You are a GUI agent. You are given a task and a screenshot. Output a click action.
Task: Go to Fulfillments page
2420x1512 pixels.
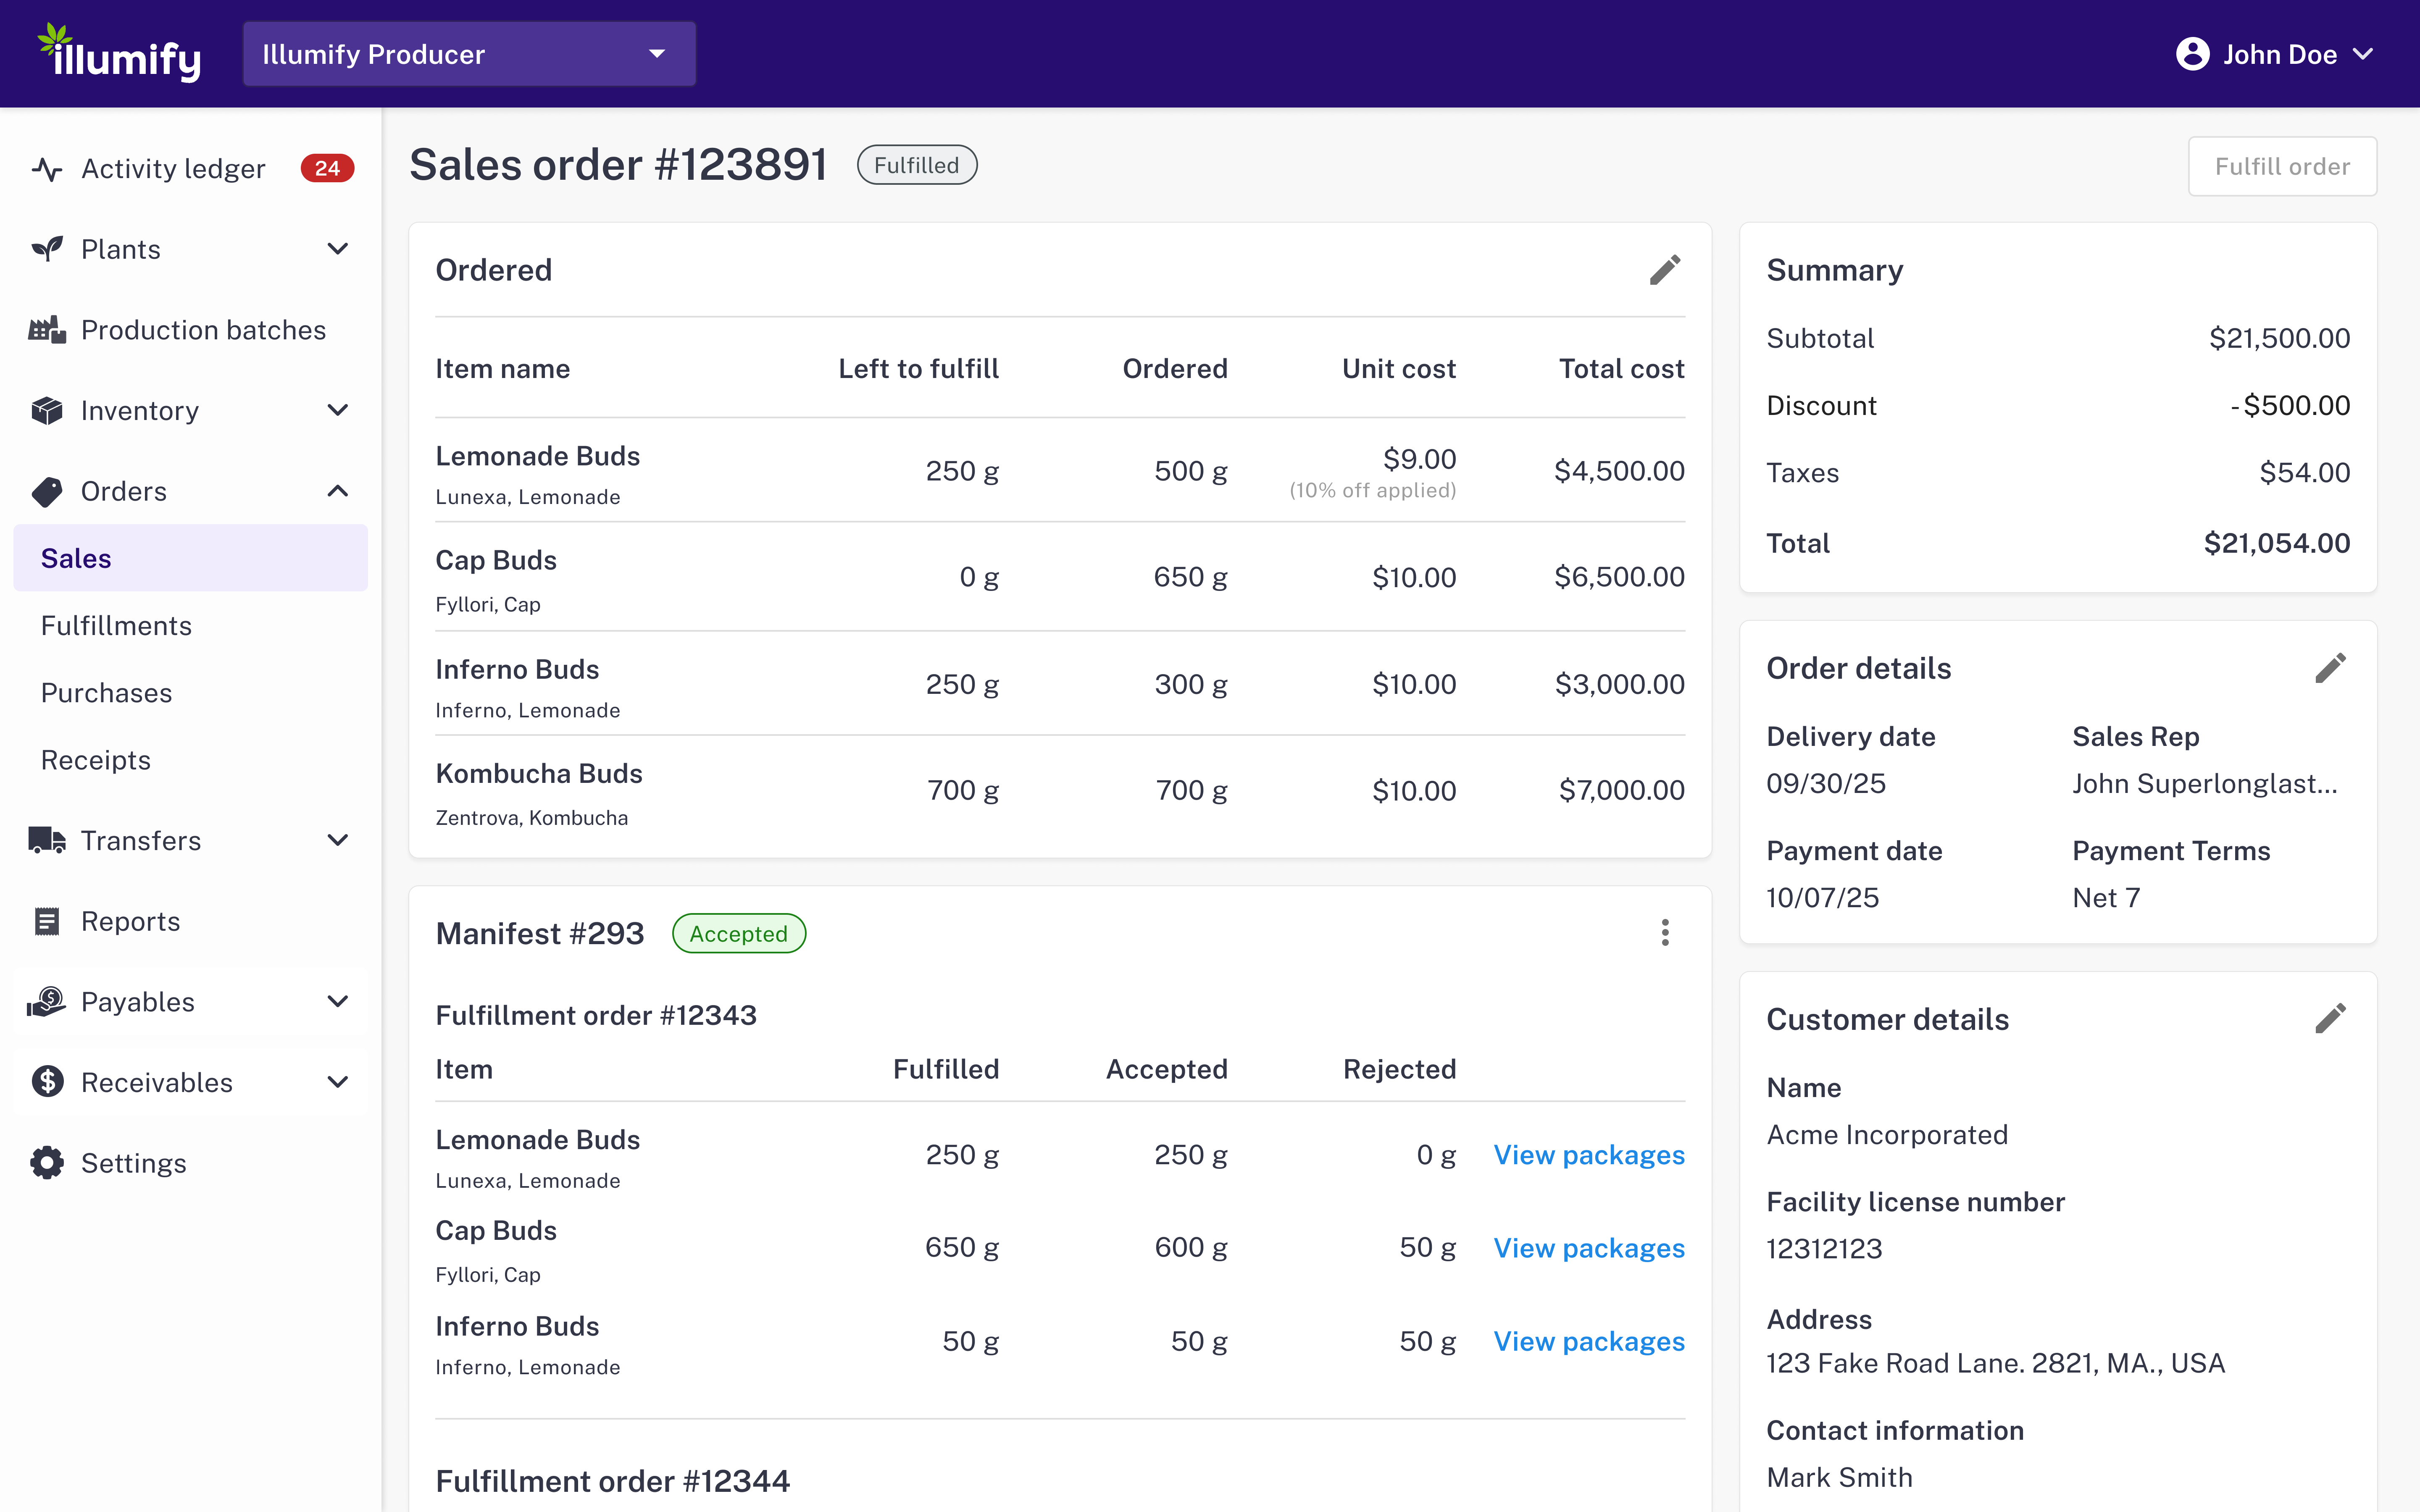[x=191, y=625]
